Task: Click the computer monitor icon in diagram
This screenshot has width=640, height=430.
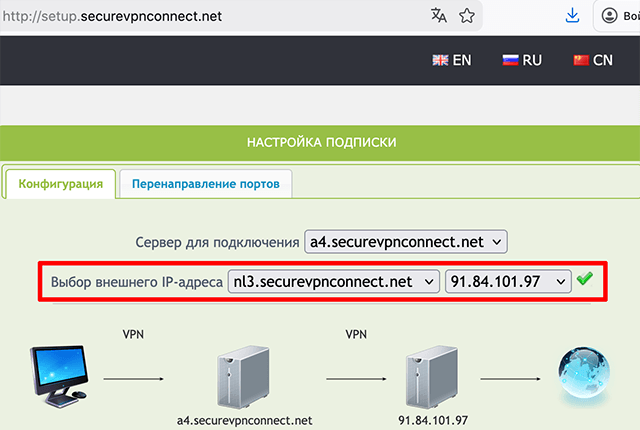Action: pyautogui.click(x=60, y=376)
